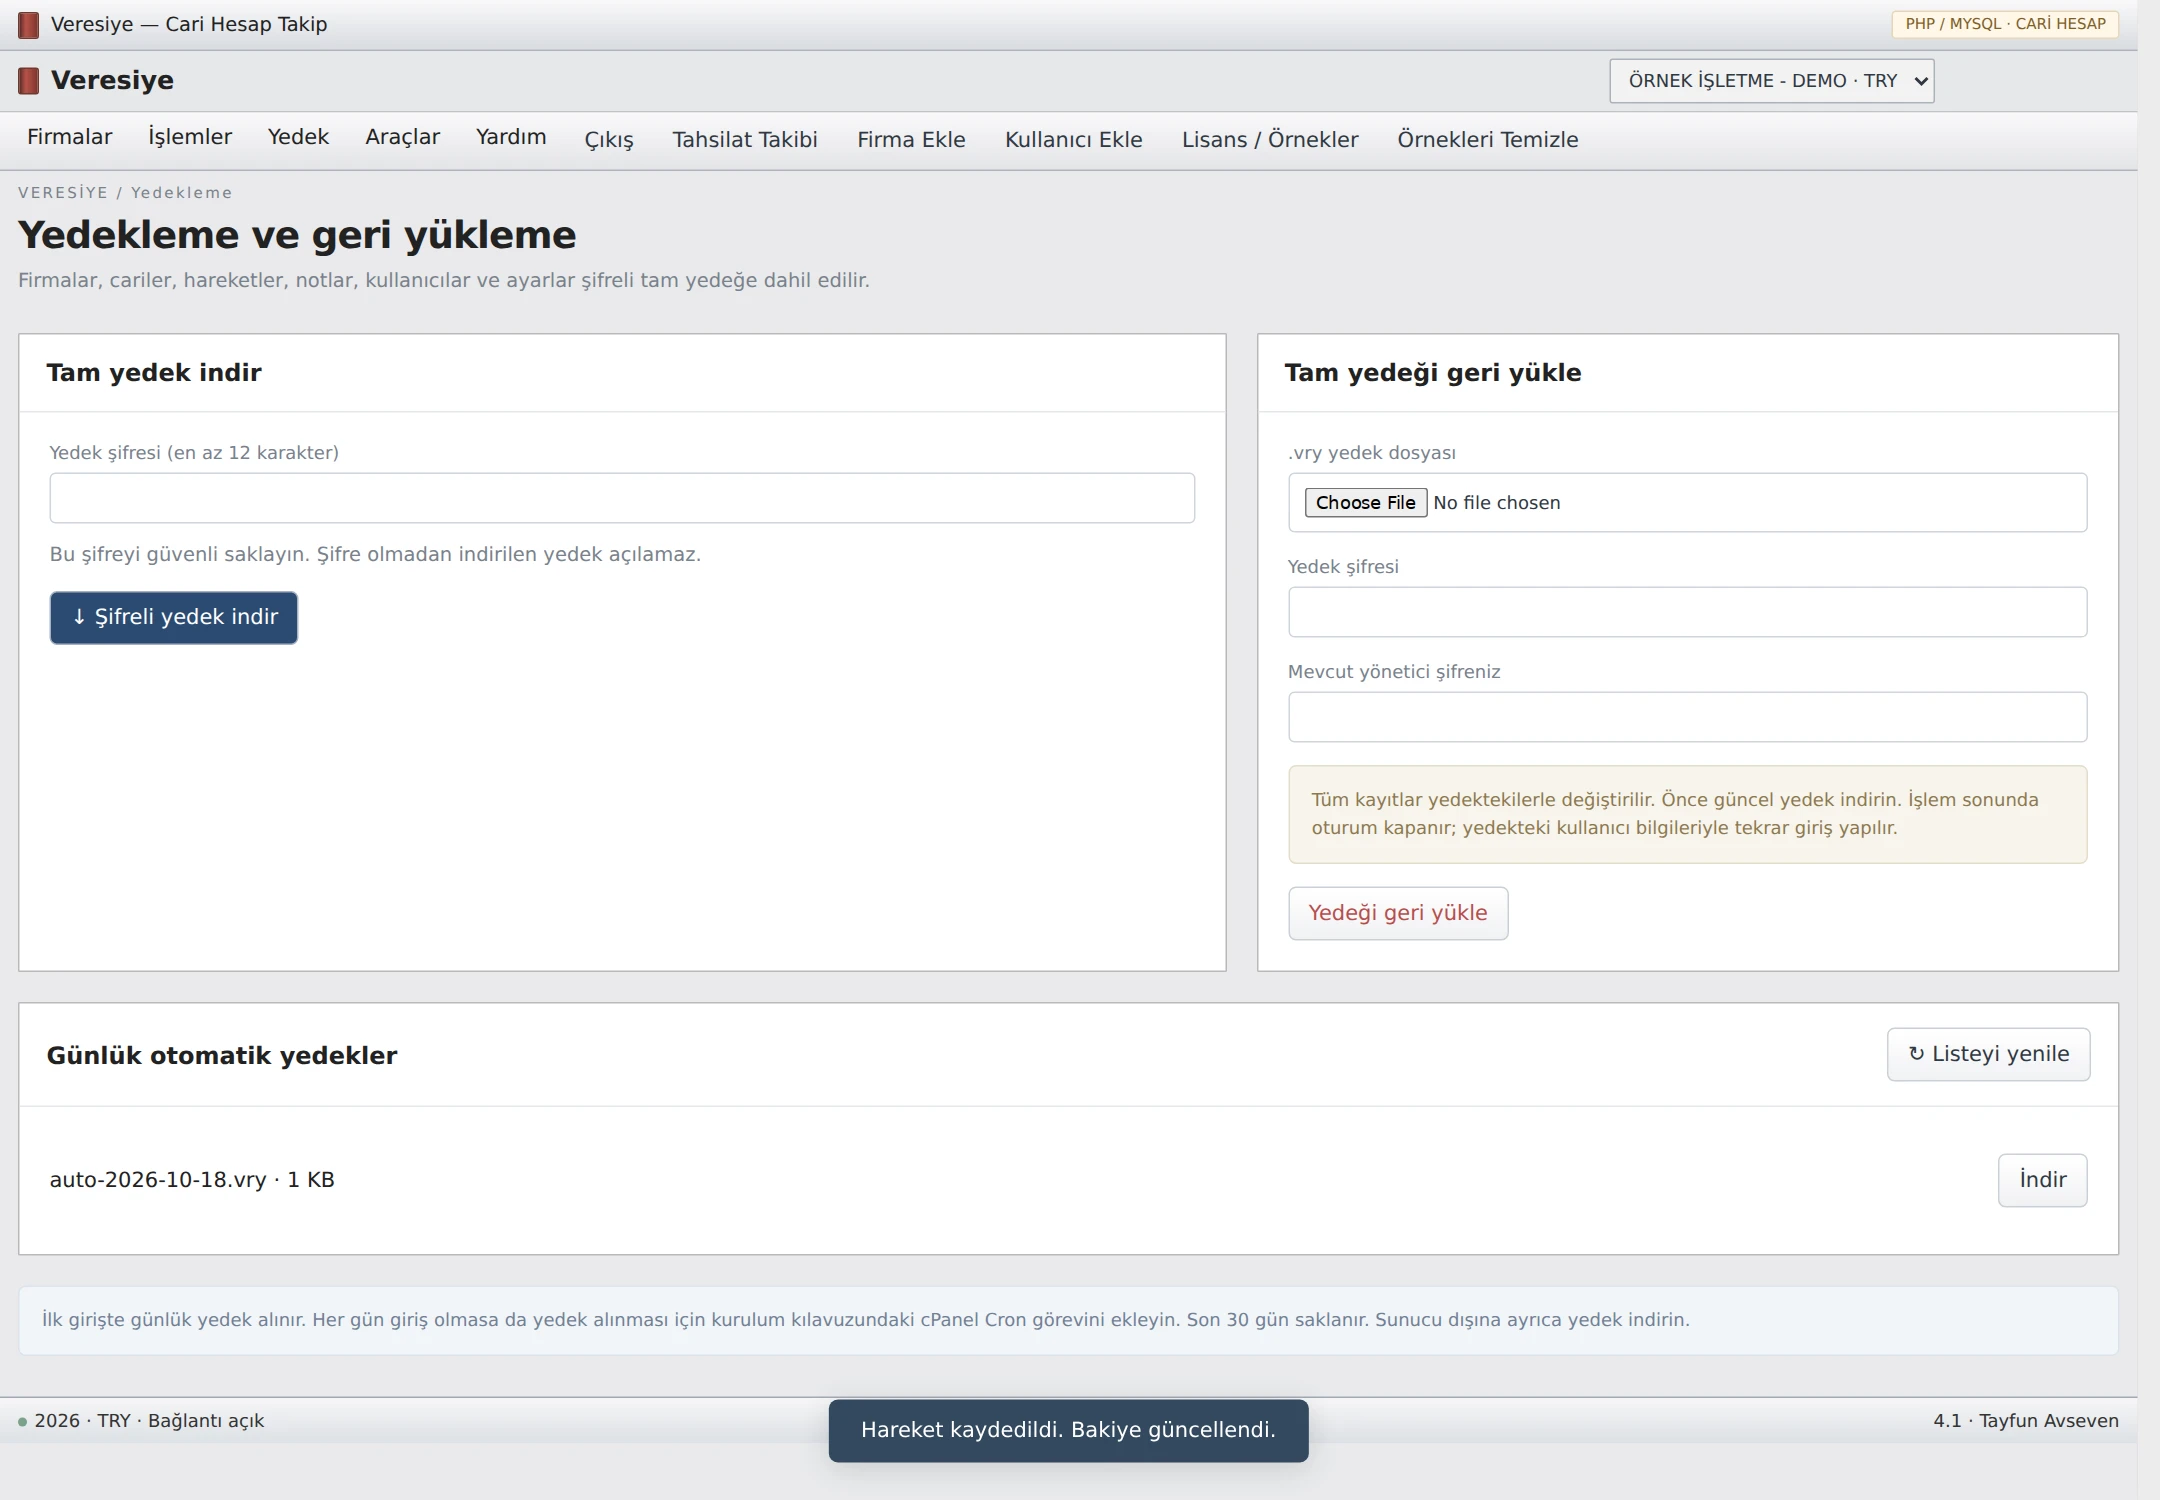Open the Firma Ekle page
Image resolution: width=2160 pixels, height=1500 pixels.
911,140
